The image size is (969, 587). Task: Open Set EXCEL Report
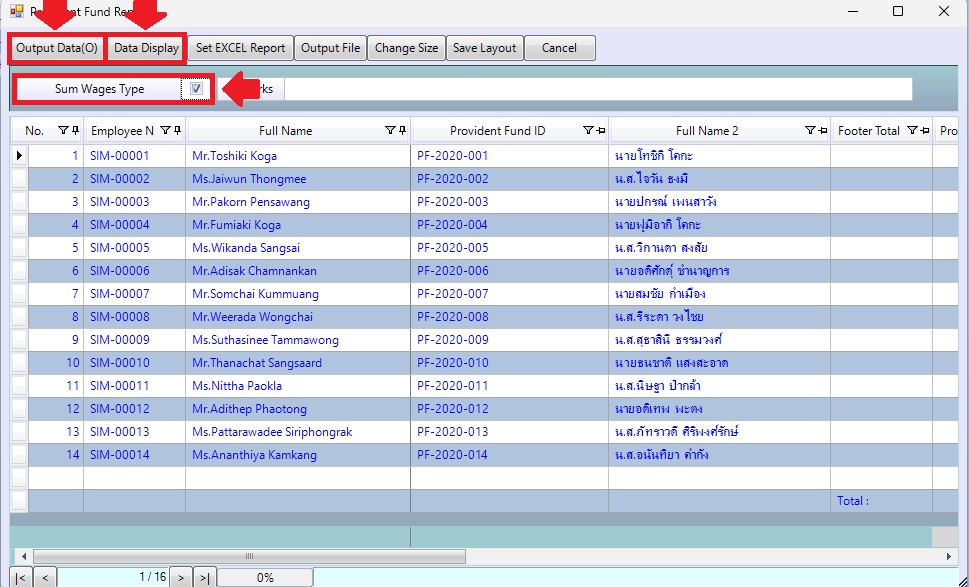pyautogui.click(x=240, y=48)
